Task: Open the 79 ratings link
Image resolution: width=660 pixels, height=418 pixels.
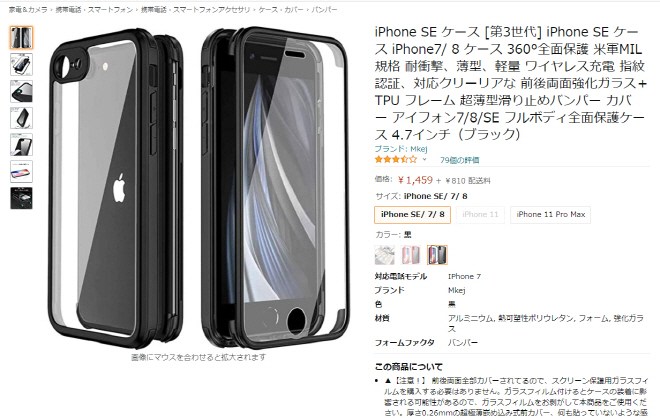Action: (459, 160)
